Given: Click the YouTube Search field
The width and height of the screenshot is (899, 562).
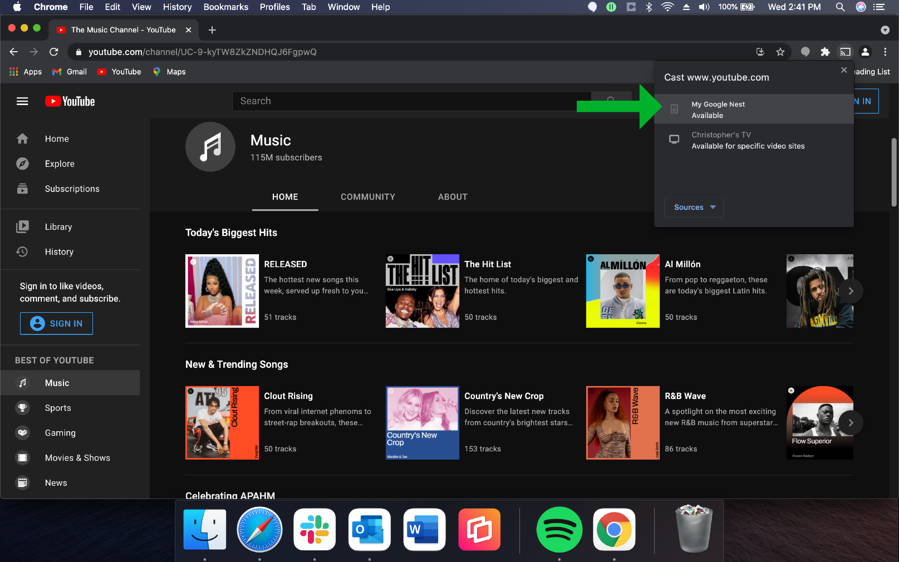Looking at the screenshot, I should [412, 101].
